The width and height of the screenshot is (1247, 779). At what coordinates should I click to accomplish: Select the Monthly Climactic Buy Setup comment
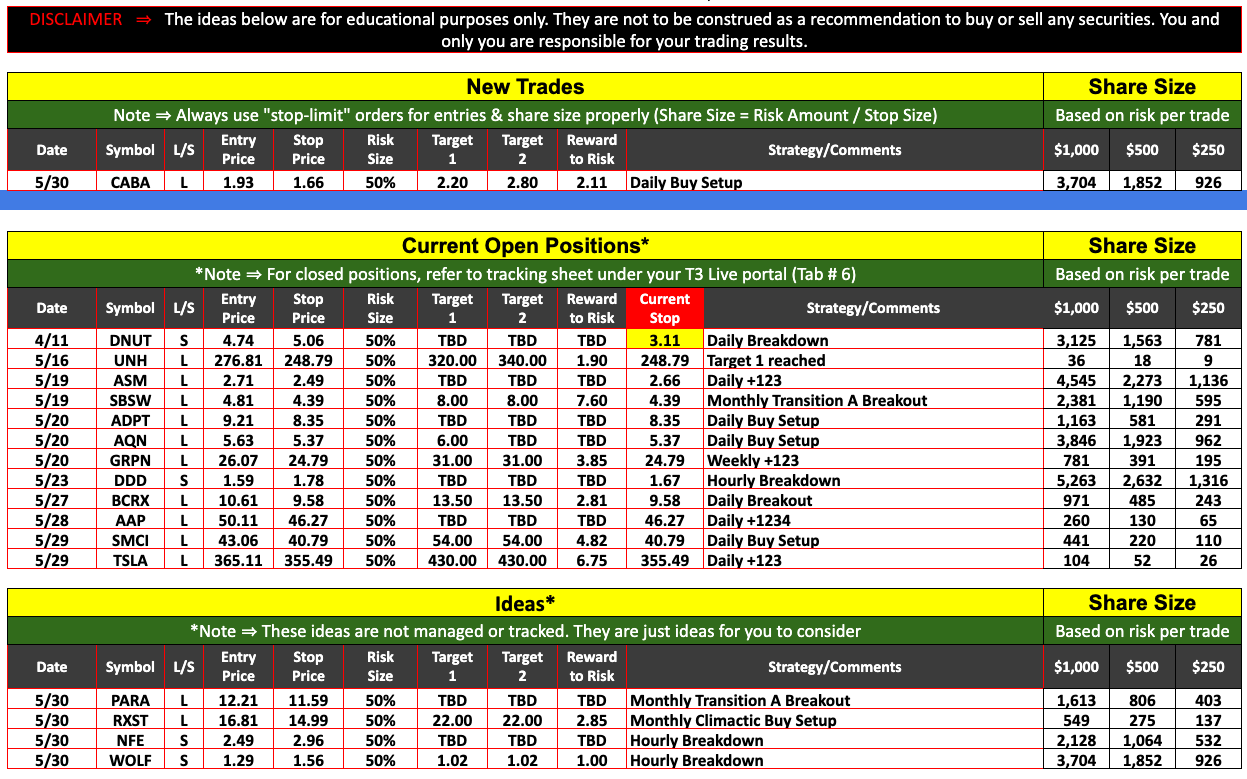coord(733,721)
